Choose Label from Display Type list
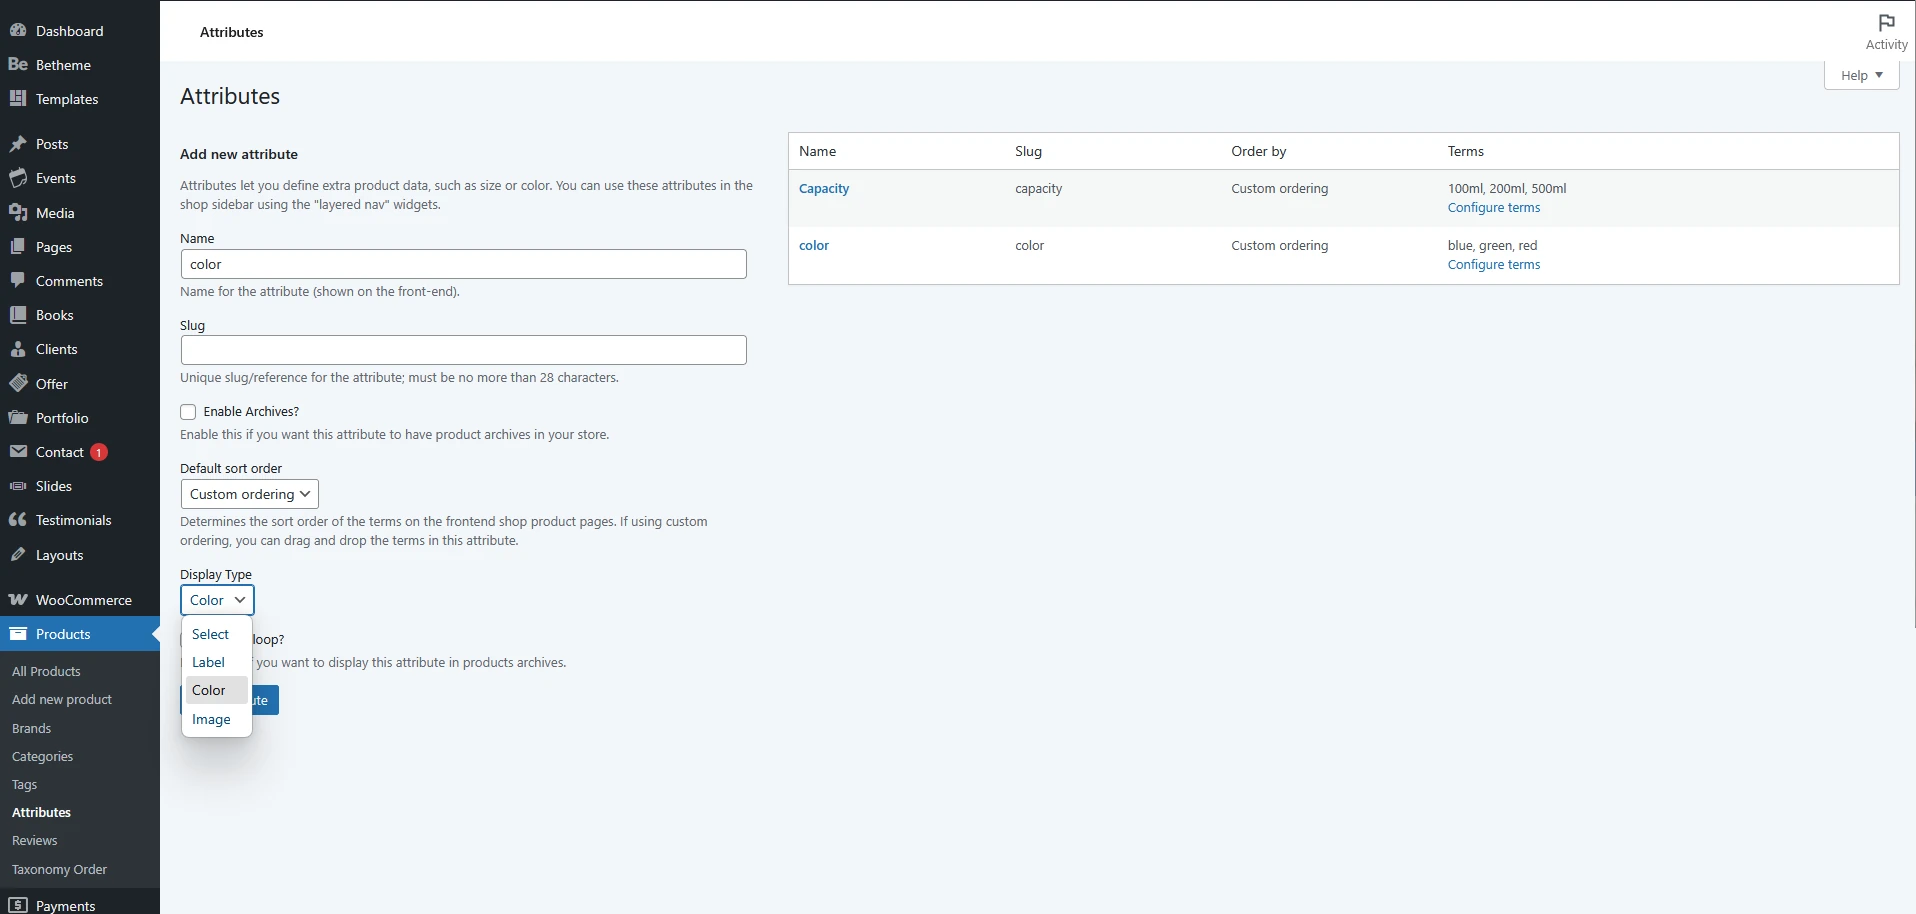Image resolution: width=1916 pixels, height=914 pixels. [x=208, y=662]
